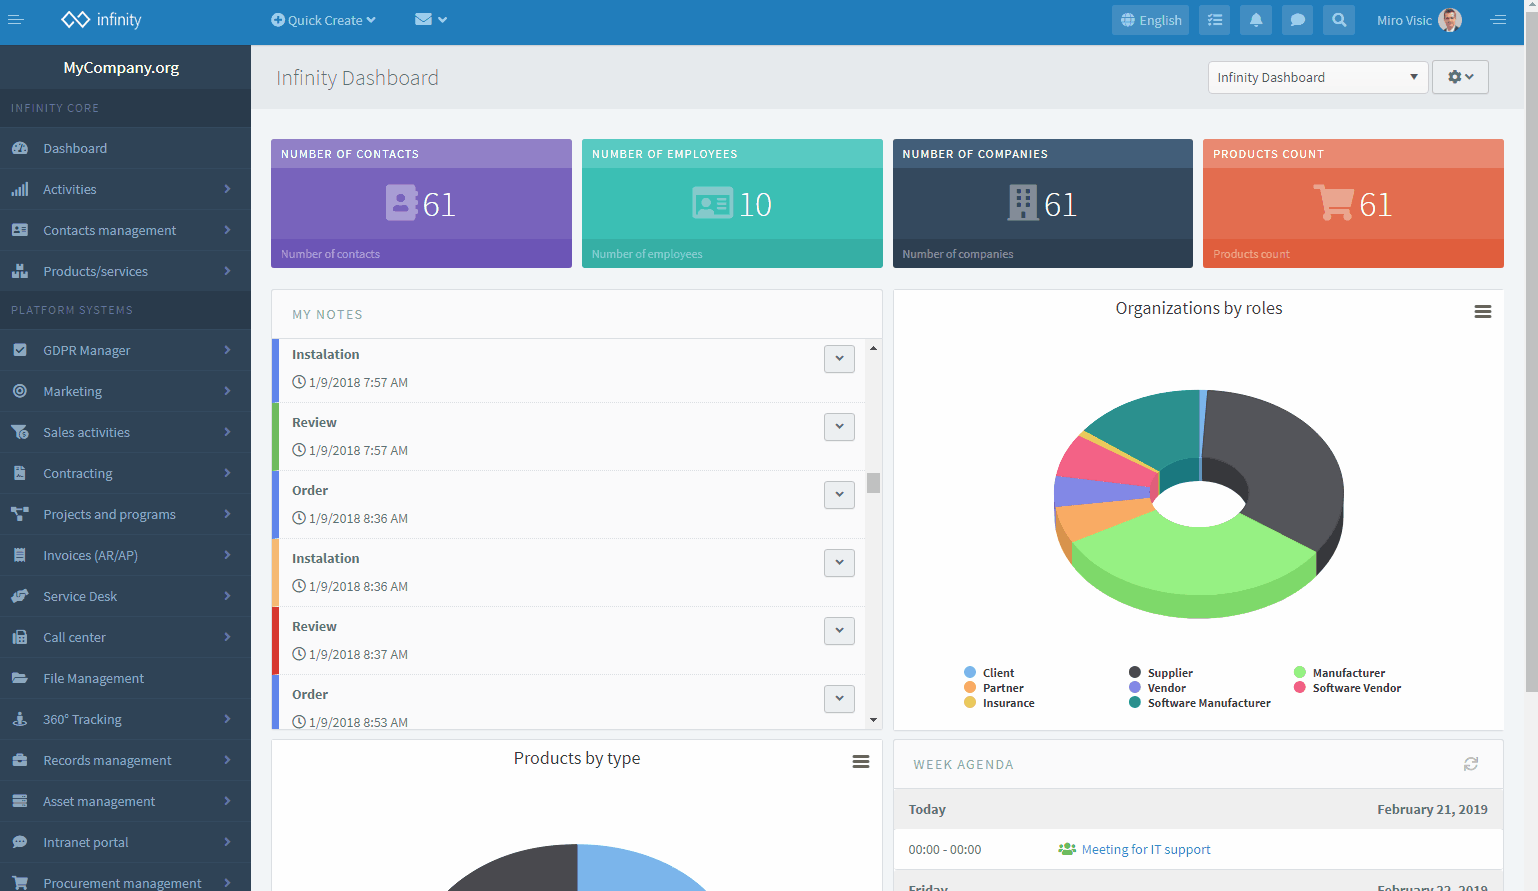The width and height of the screenshot is (1538, 891).
Task: Open Organizations by roles chart menu
Action: [x=1483, y=312]
